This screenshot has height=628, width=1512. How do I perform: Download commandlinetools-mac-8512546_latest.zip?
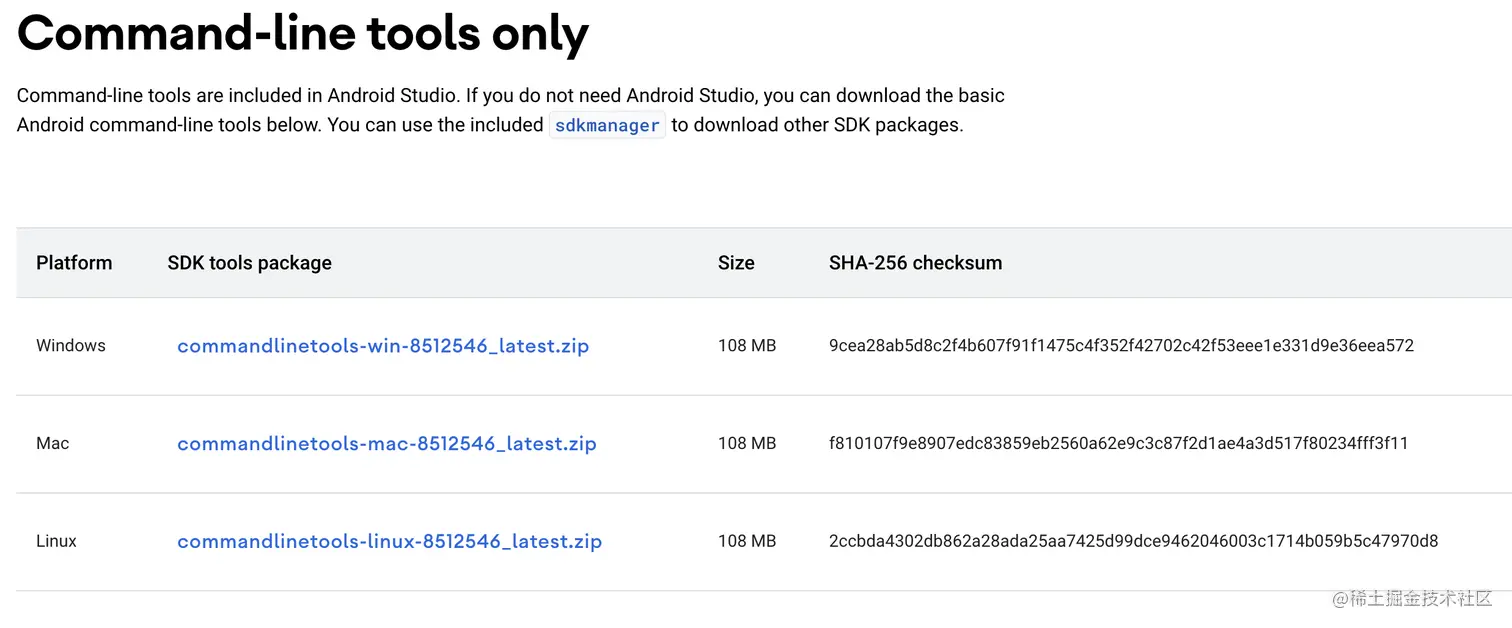pyautogui.click(x=386, y=444)
